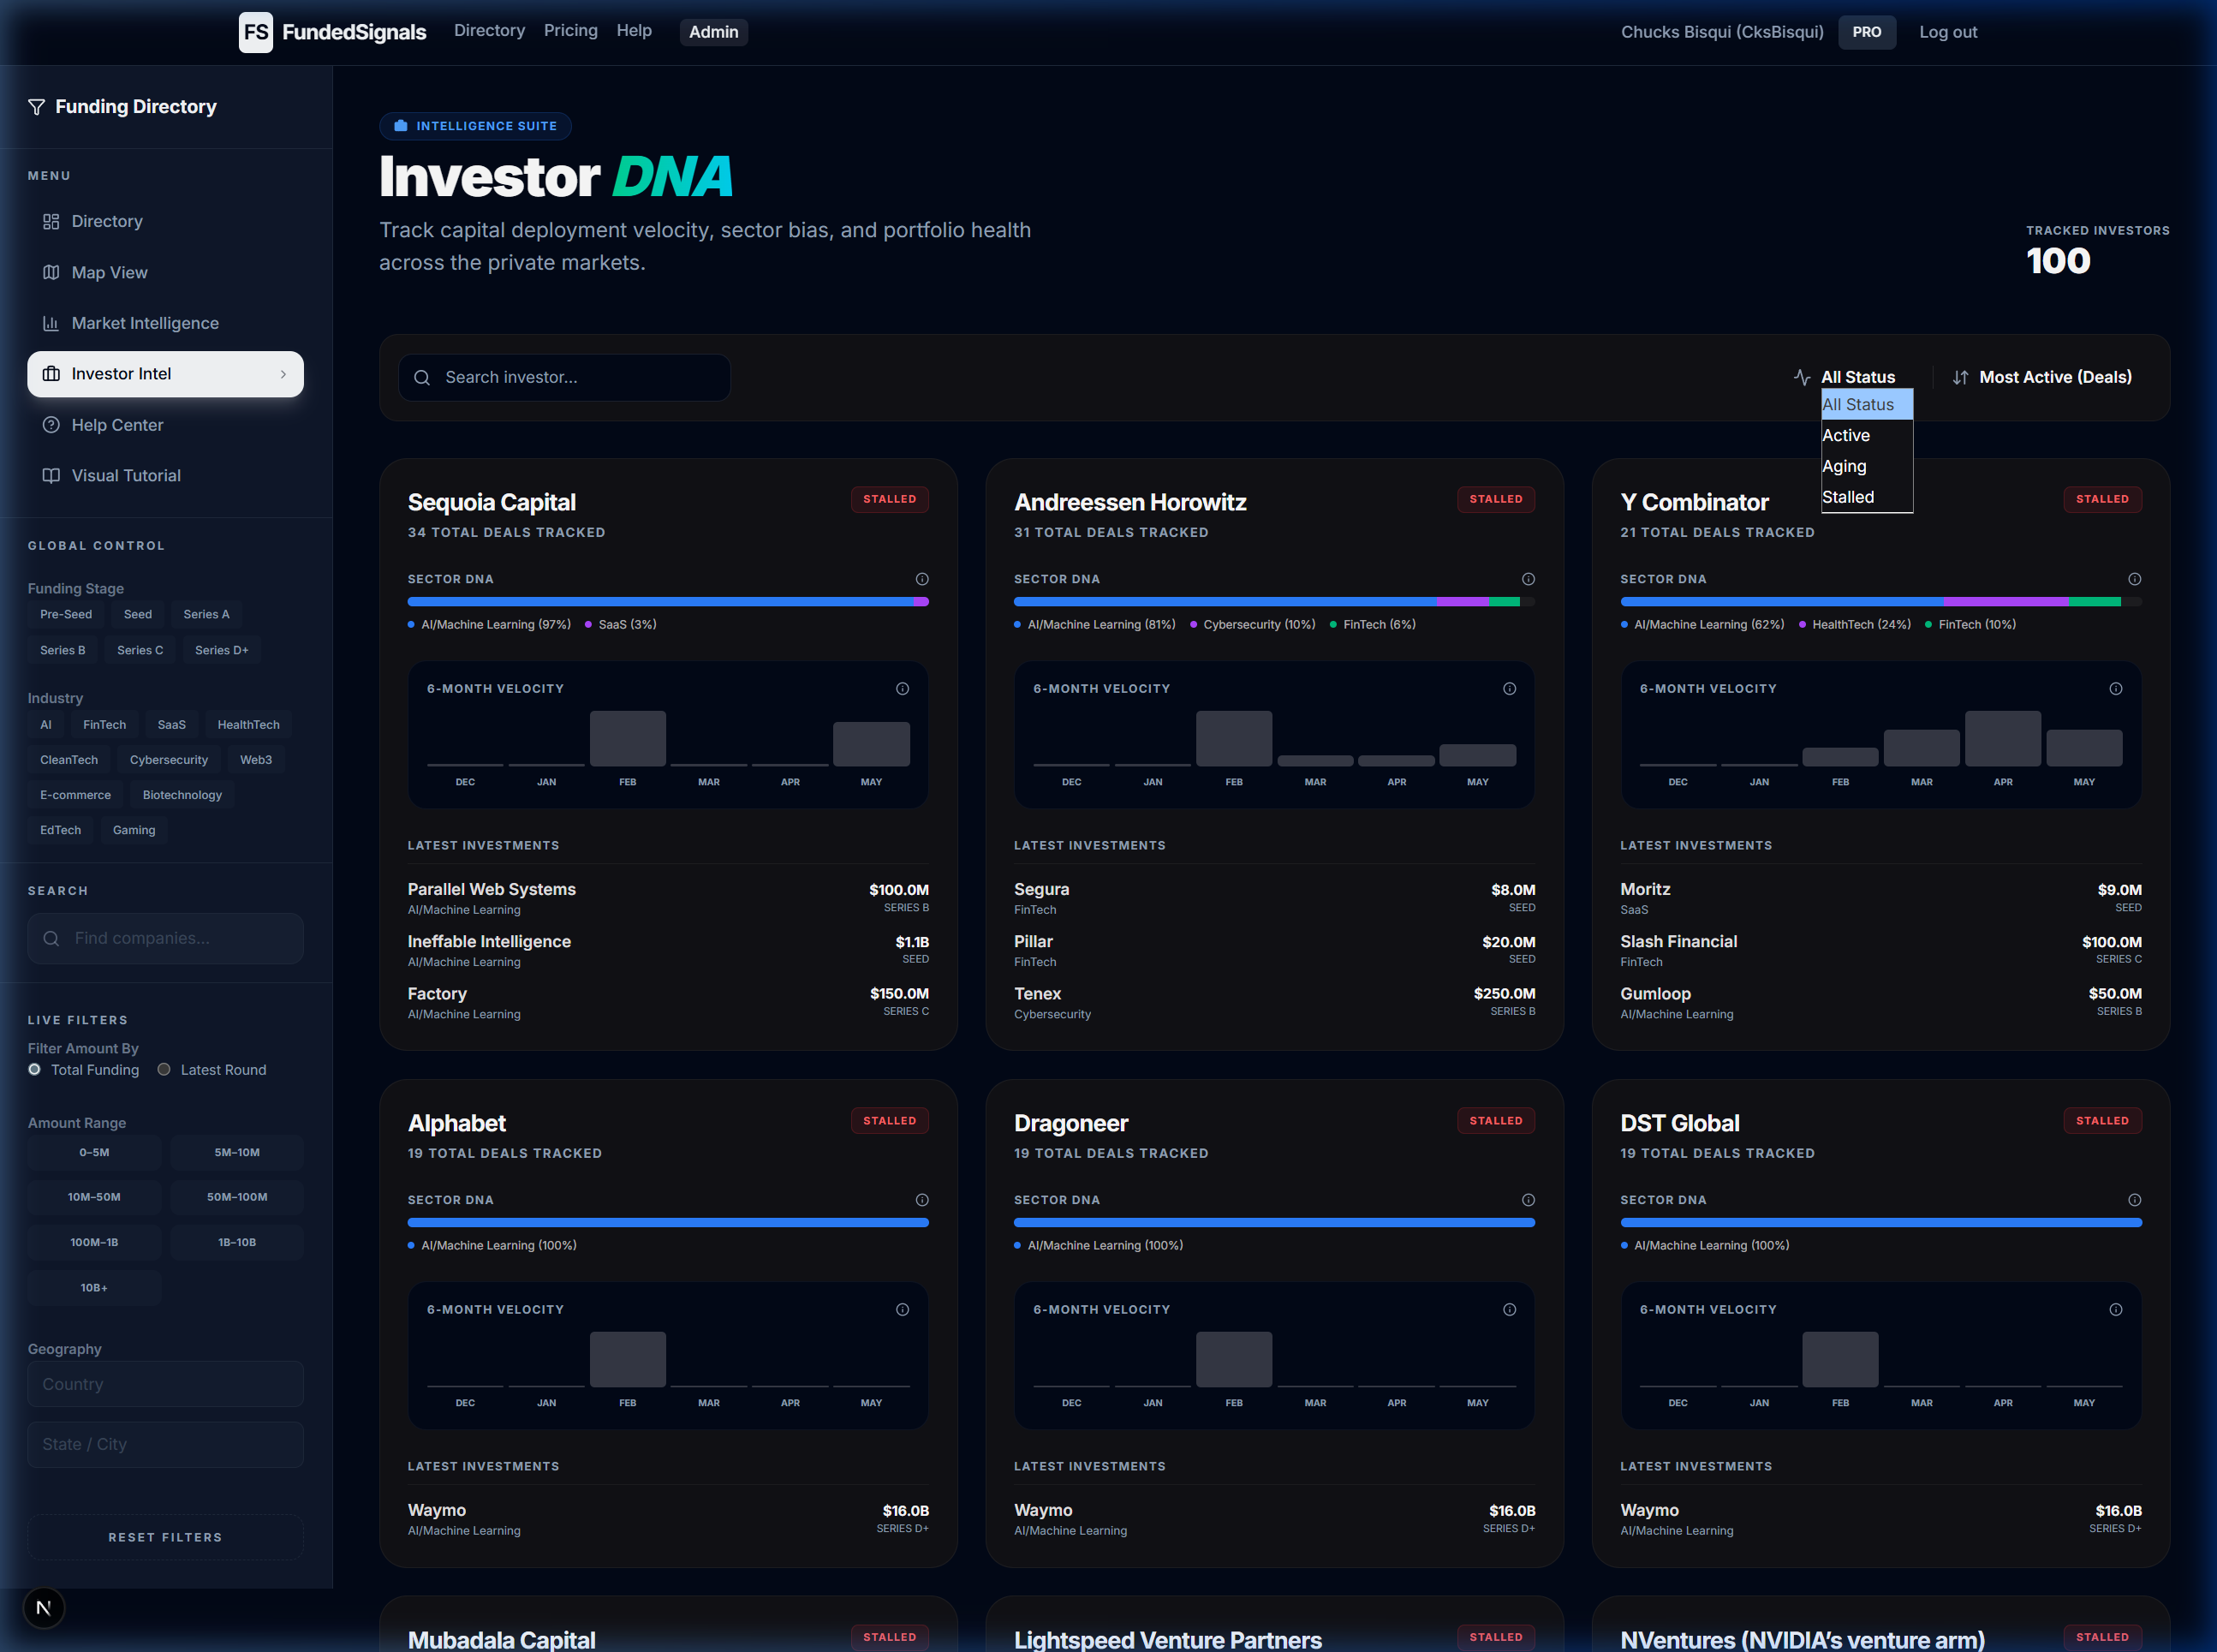Click the Sequoia Capital 6-Month Velocity info icon
Viewport: 2217px width, 1652px height.
tap(902, 689)
